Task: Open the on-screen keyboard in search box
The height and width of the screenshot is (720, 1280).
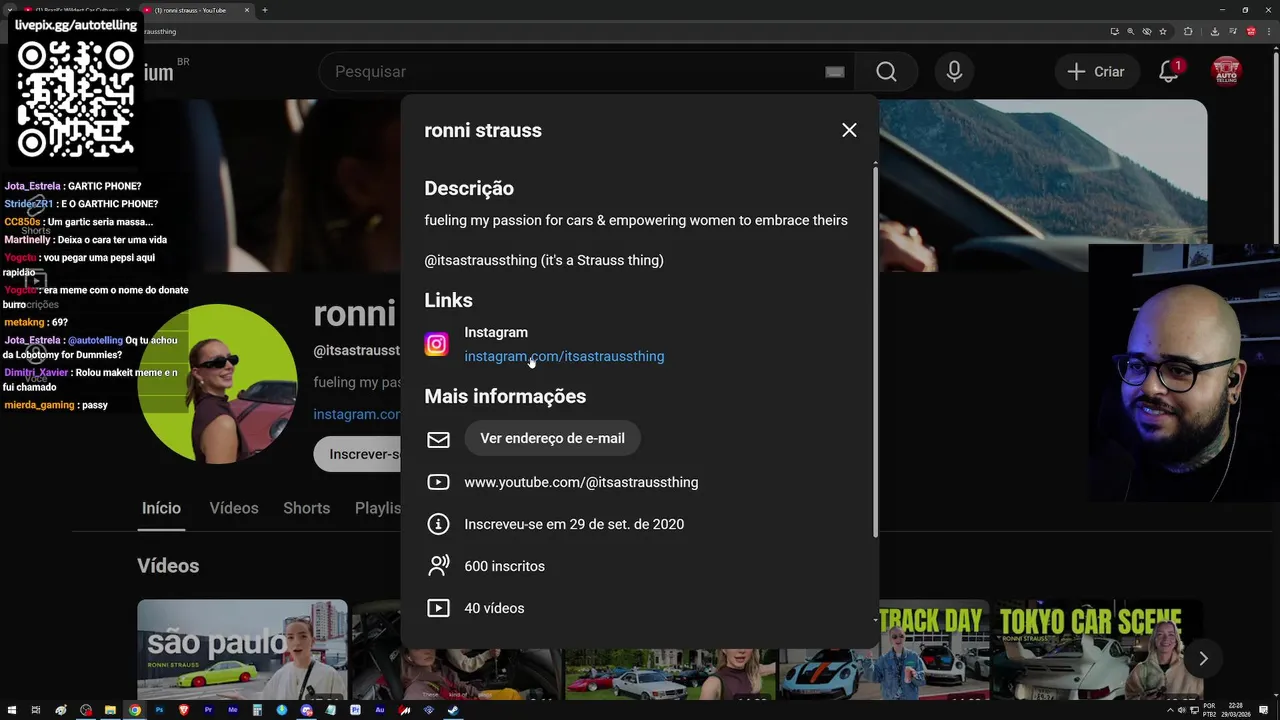Action: [835, 72]
